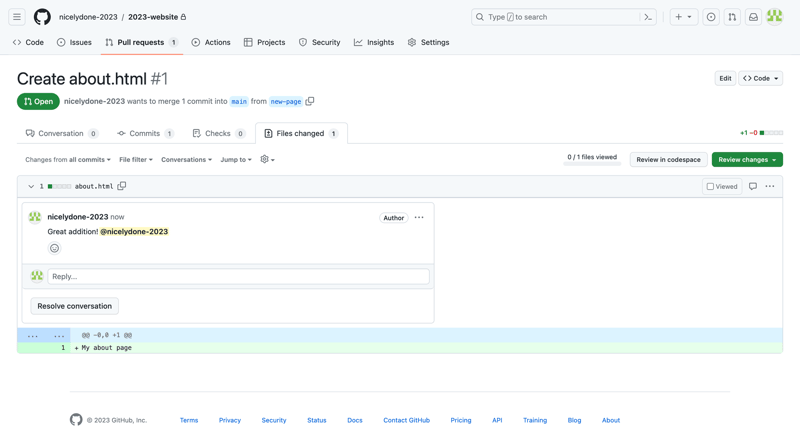Open the Privacy footer link
800x442 pixels.
click(x=230, y=420)
